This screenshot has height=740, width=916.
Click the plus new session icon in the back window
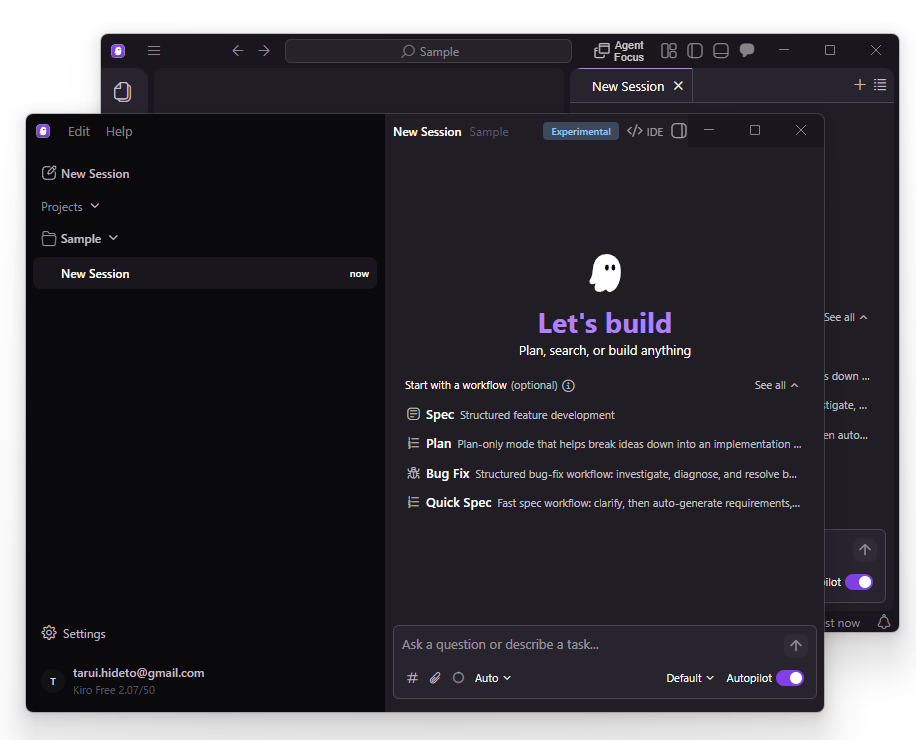(859, 85)
